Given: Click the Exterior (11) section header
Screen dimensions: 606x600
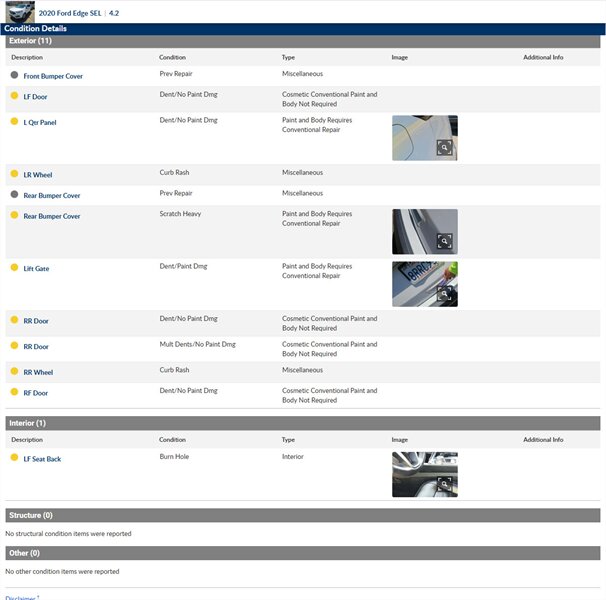Looking at the screenshot, I should click(x=303, y=41).
